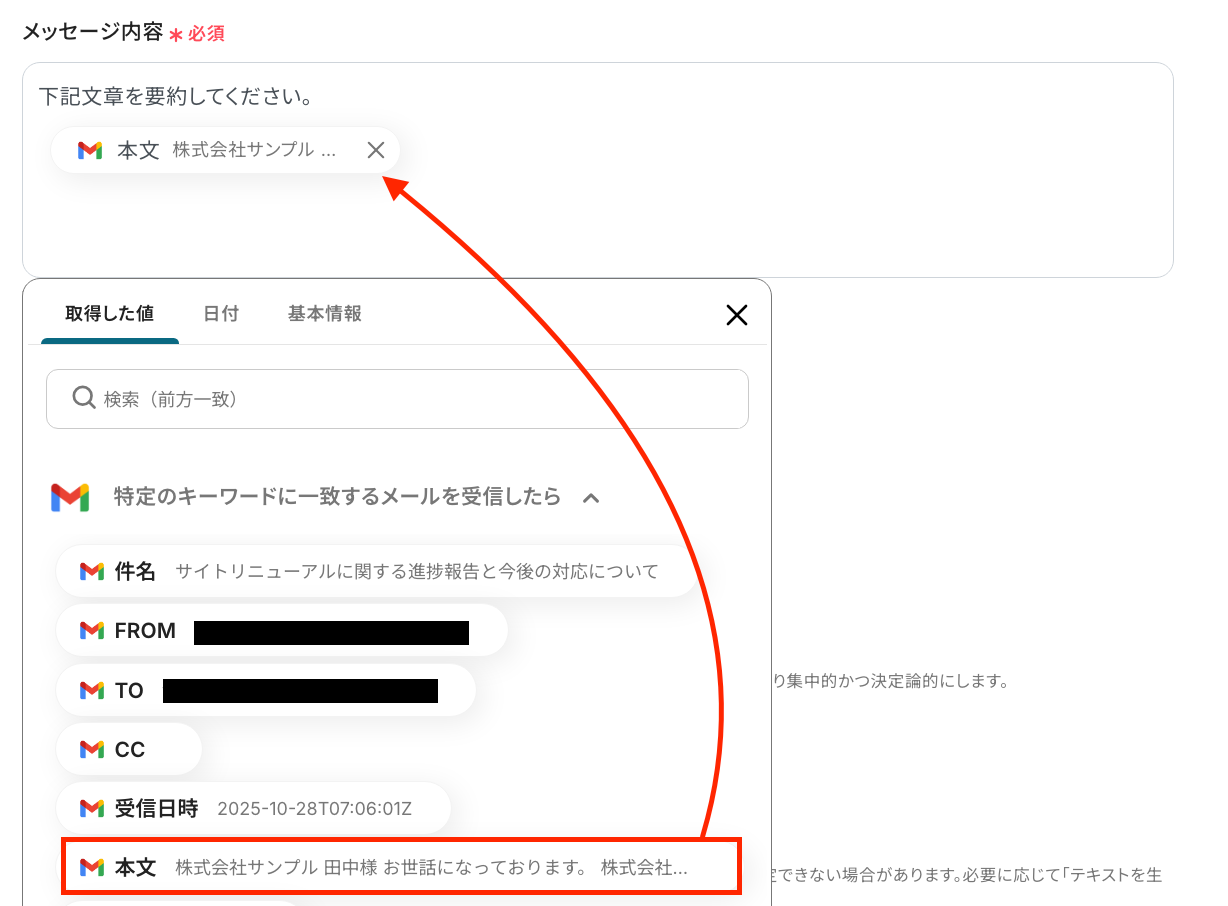Click the inserted 本文 chip in message box
The image size is (1228, 906).
pos(225,150)
